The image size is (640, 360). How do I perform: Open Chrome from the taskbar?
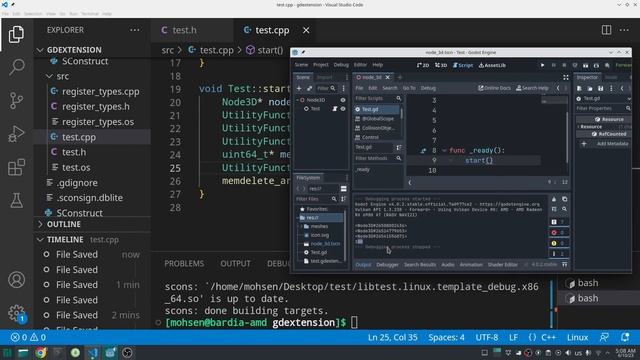[40, 353]
